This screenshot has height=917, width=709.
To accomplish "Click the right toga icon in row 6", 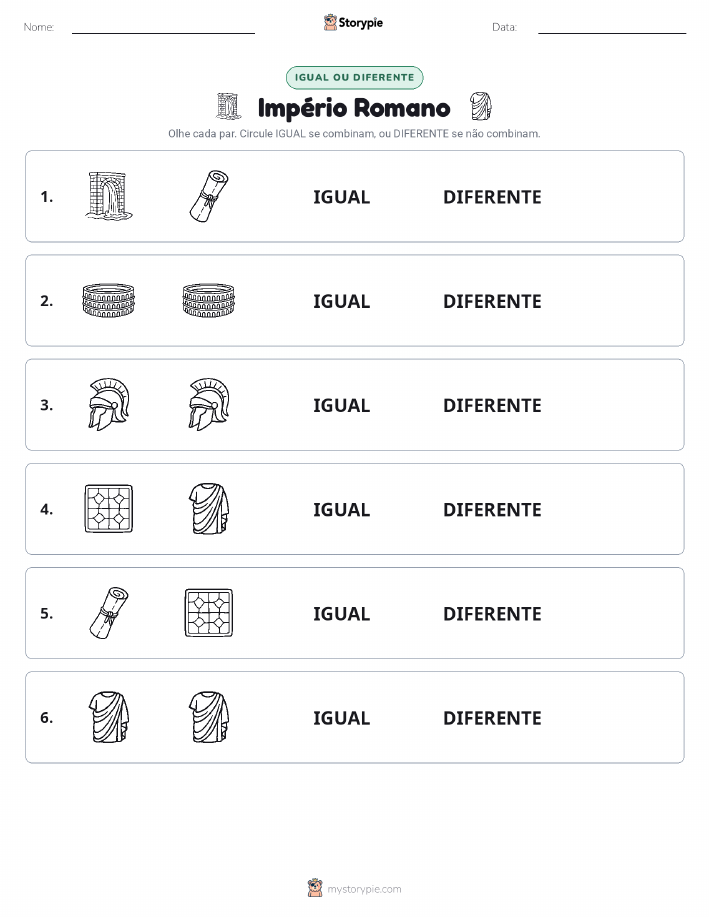I will [x=209, y=717].
